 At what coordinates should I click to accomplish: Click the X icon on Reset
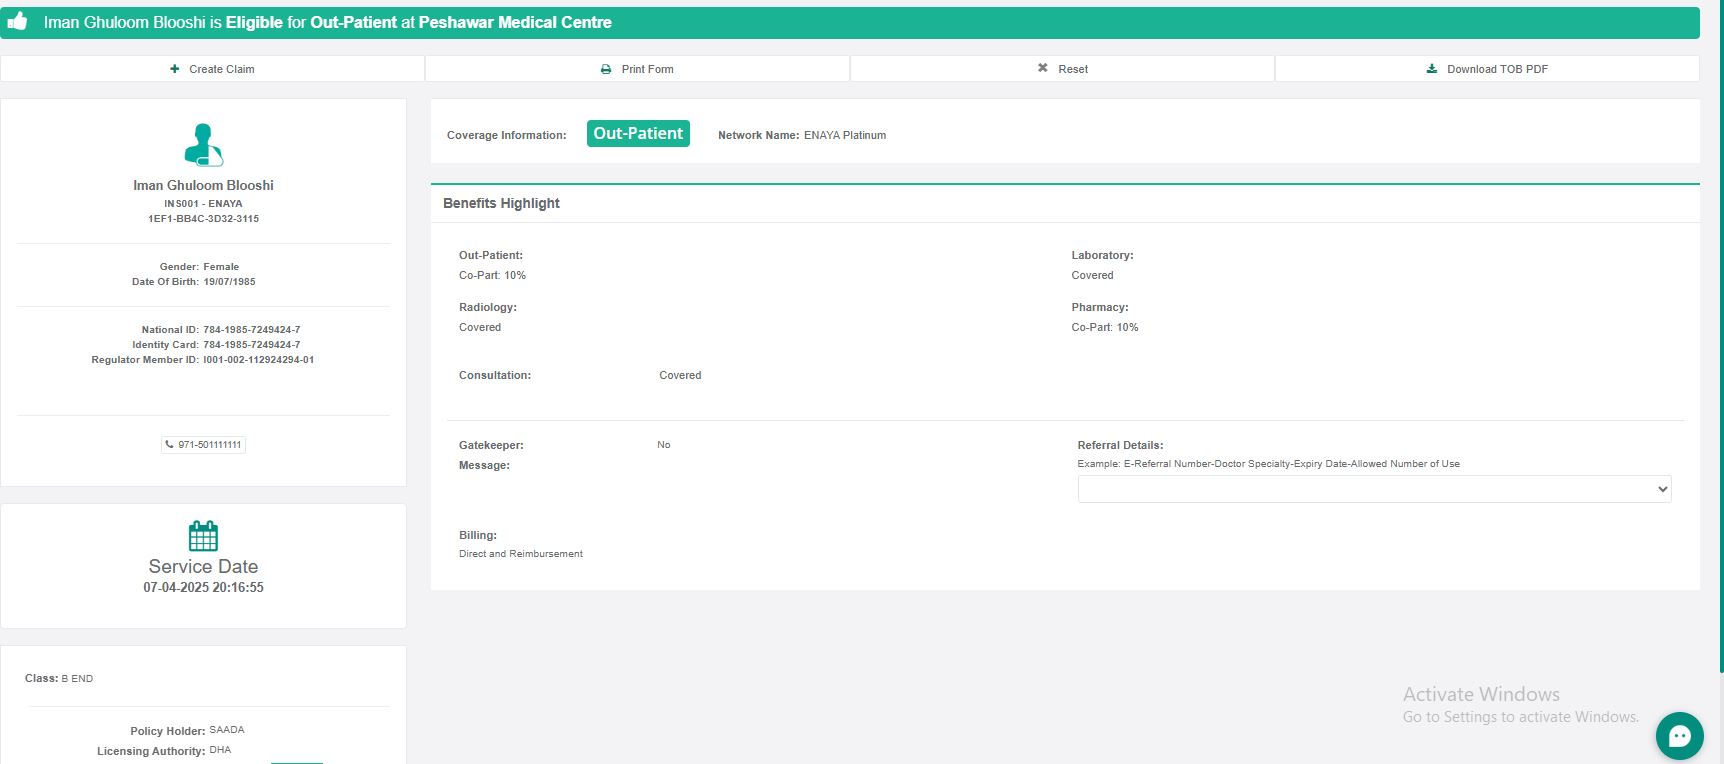click(1042, 69)
